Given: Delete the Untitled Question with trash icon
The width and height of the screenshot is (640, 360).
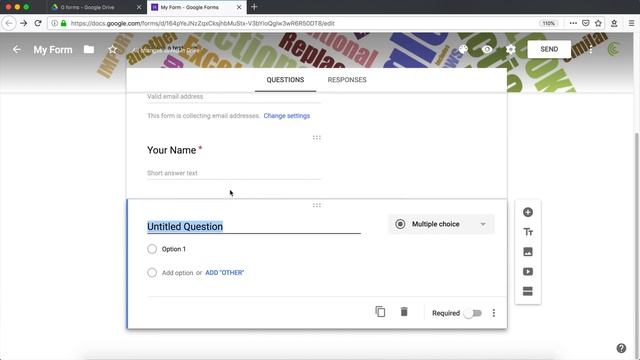Looking at the screenshot, I should [404, 312].
